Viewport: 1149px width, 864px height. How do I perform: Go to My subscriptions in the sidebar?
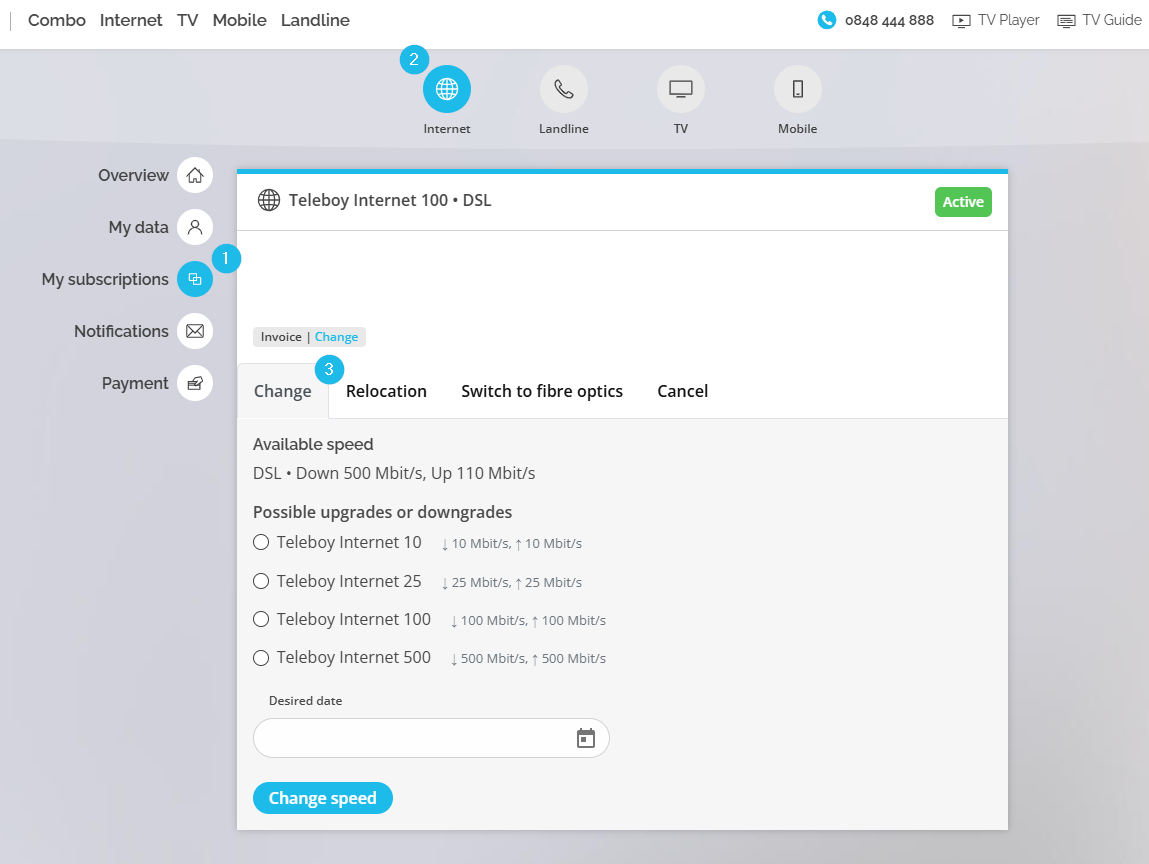coord(105,279)
